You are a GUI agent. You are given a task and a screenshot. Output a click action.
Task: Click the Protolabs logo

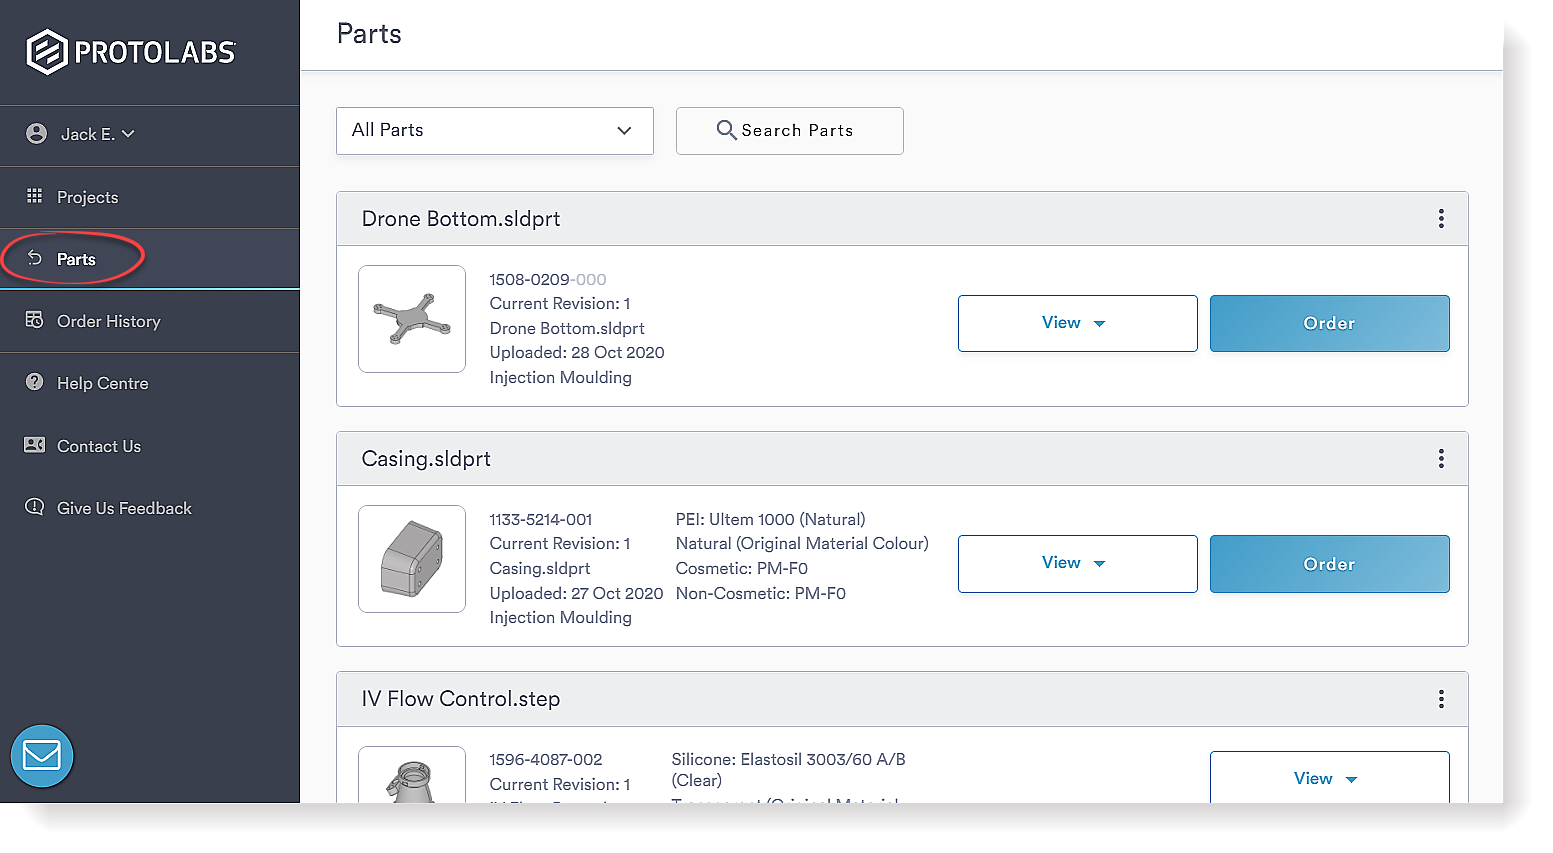131,52
